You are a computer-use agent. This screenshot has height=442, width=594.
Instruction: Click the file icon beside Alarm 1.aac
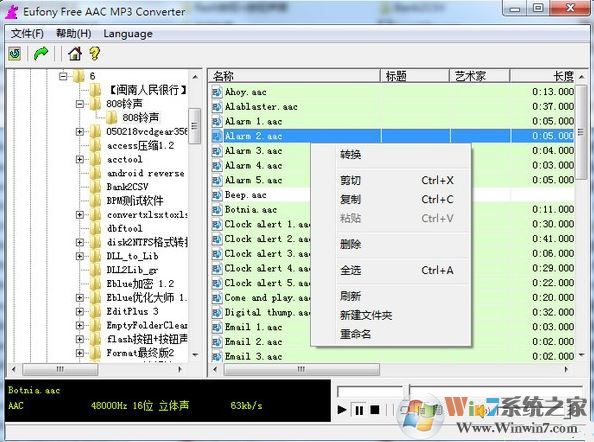(217, 122)
